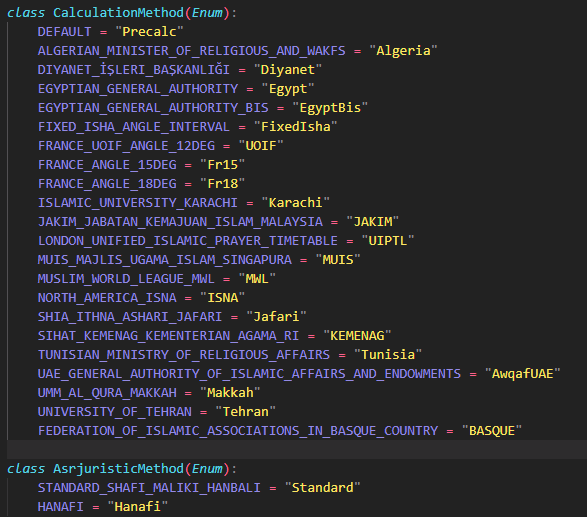Click SIHAT_KEMENAG_KEMENTERIAN_AGAMA_RI identifier
The image size is (587, 517).
click(x=168, y=336)
